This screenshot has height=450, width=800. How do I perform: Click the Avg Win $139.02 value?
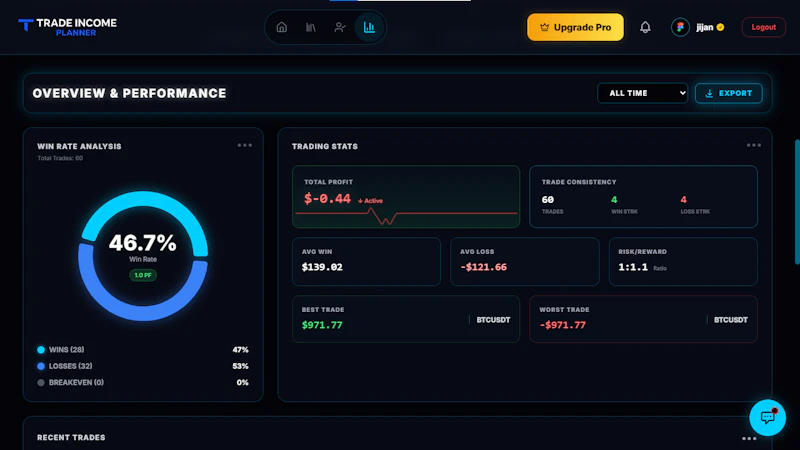click(x=322, y=267)
